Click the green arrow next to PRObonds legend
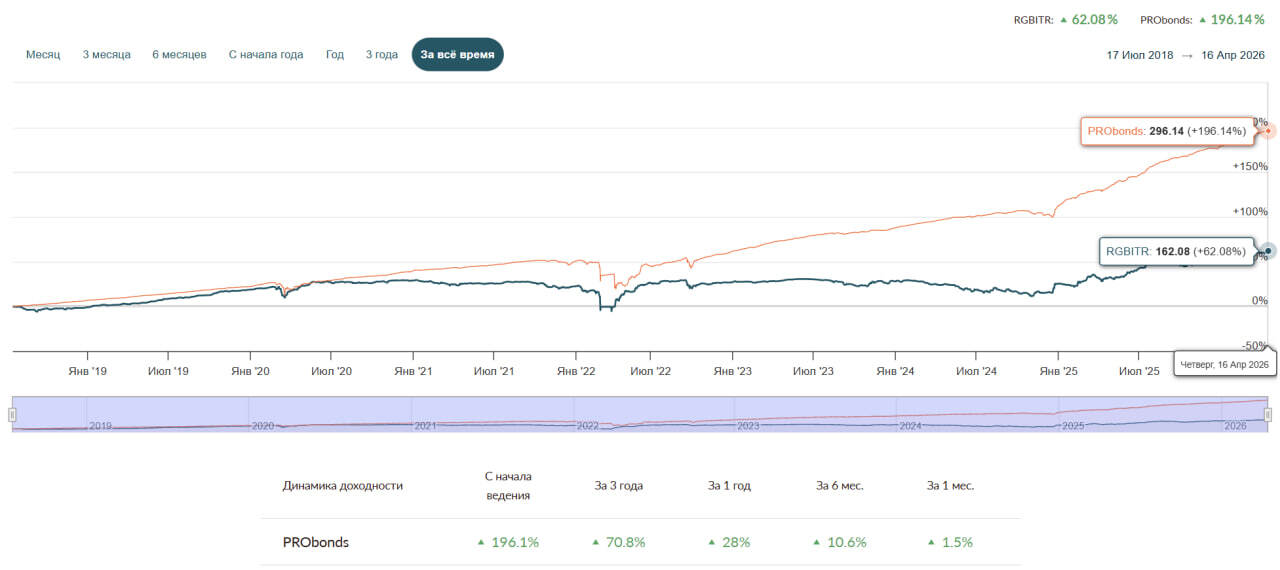This screenshot has height=570, width=1280. coord(1203,19)
